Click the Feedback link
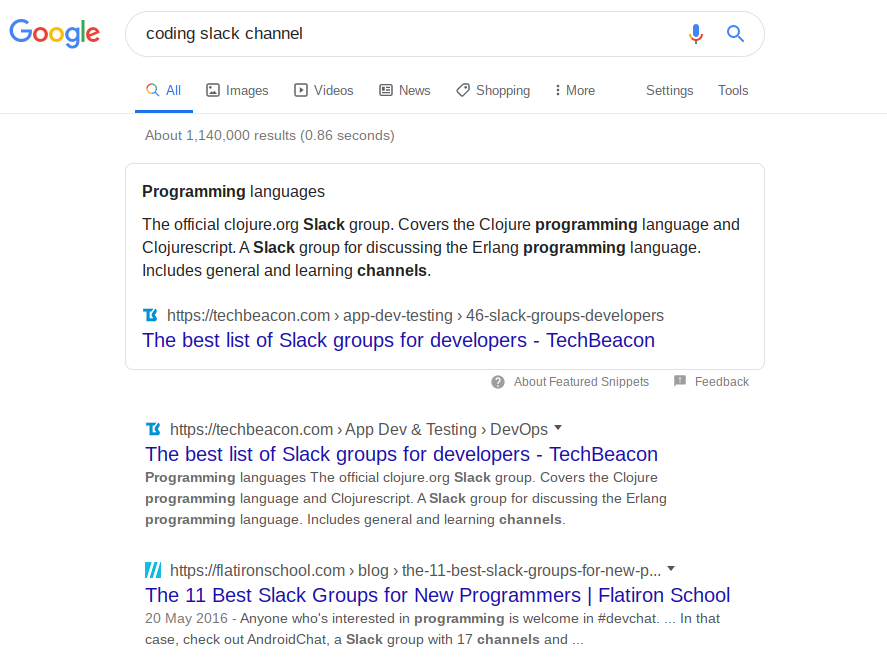The width and height of the screenshot is (887, 664). [x=722, y=382]
